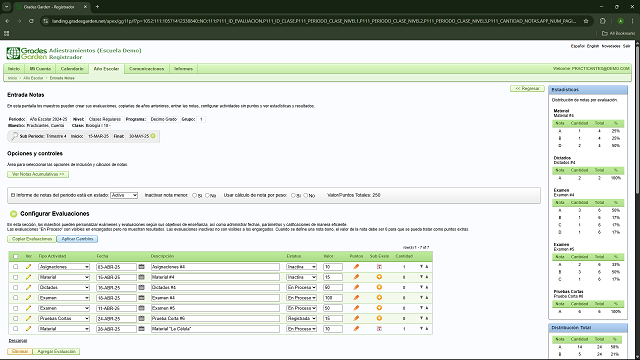Click the Sub Evals orange plus for Material #4

379,277
